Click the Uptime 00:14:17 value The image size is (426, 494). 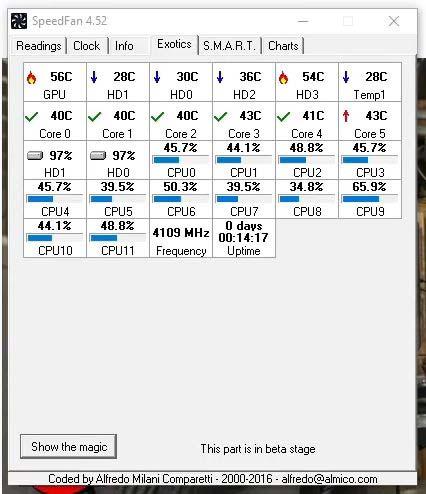244,238
